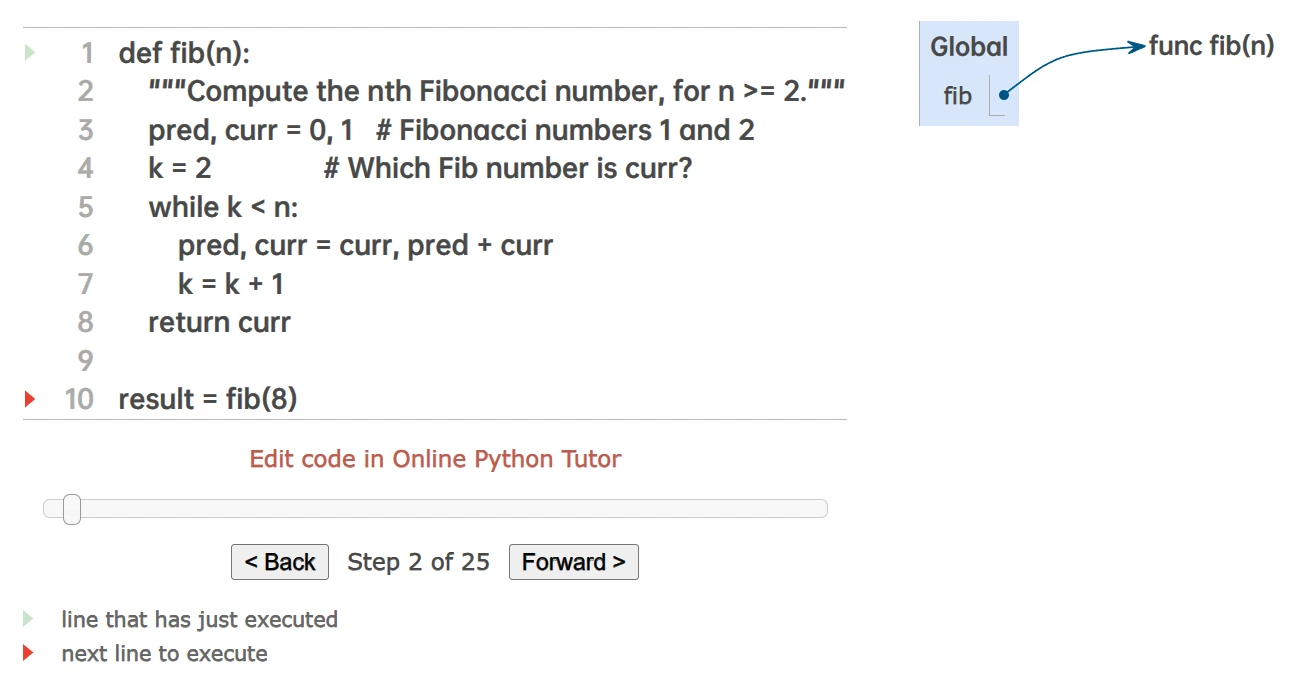Open the Edit code in Online Python Tutor link
1313x683 pixels.
point(435,459)
